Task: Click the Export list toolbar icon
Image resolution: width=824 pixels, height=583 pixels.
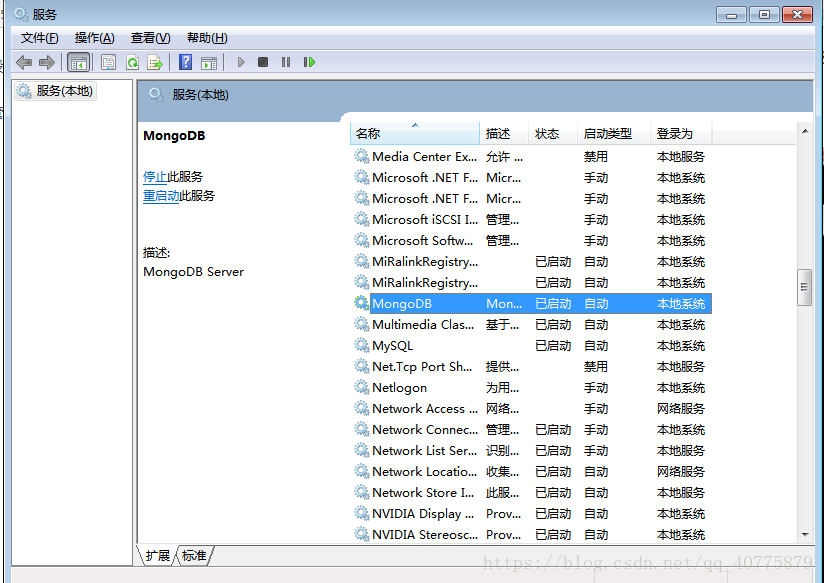Action: point(155,63)
